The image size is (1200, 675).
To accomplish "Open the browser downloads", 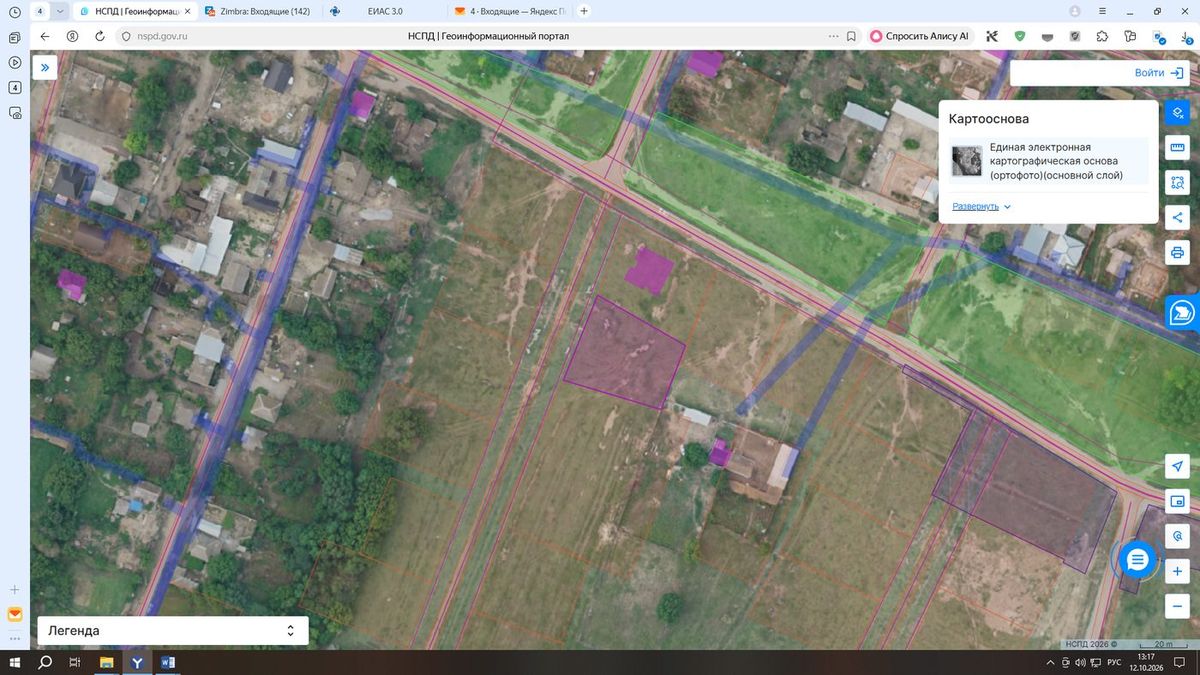I will pyautogui.click(x=1187, y=36).
